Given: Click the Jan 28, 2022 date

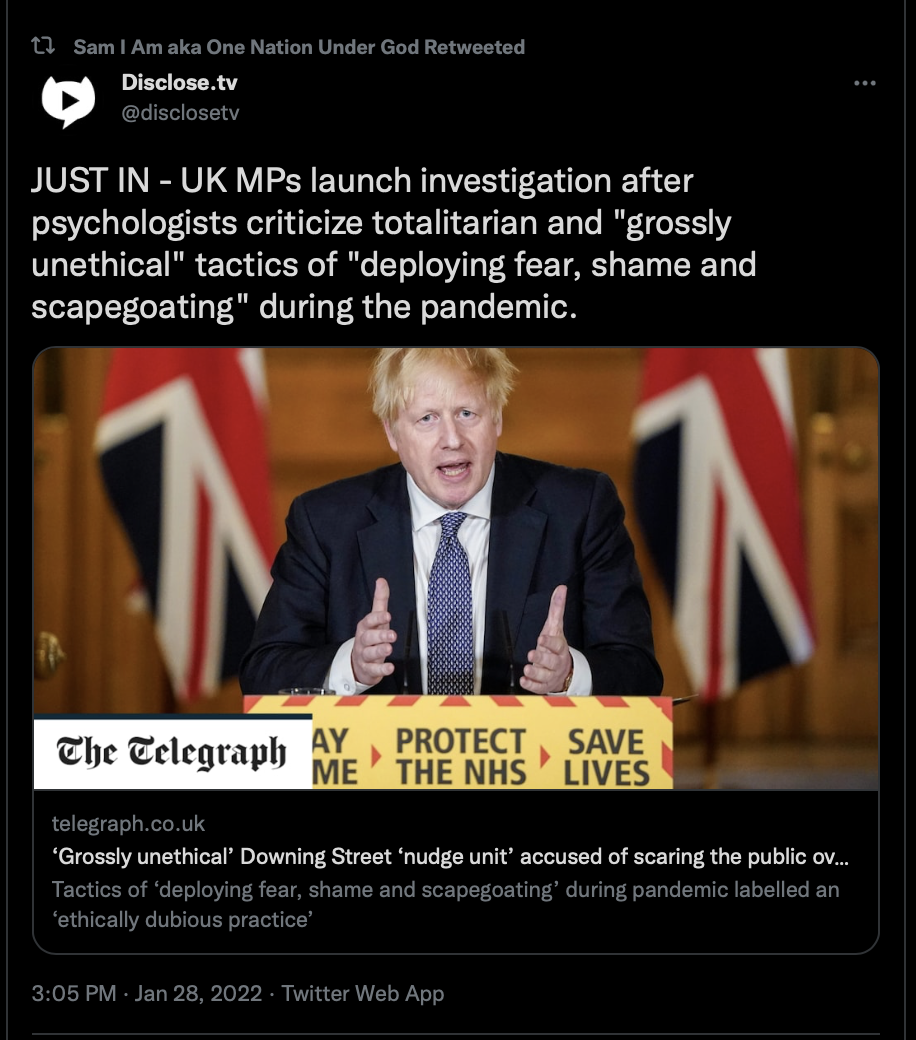Looking at the screenshot, I should [x=198, y=993].
